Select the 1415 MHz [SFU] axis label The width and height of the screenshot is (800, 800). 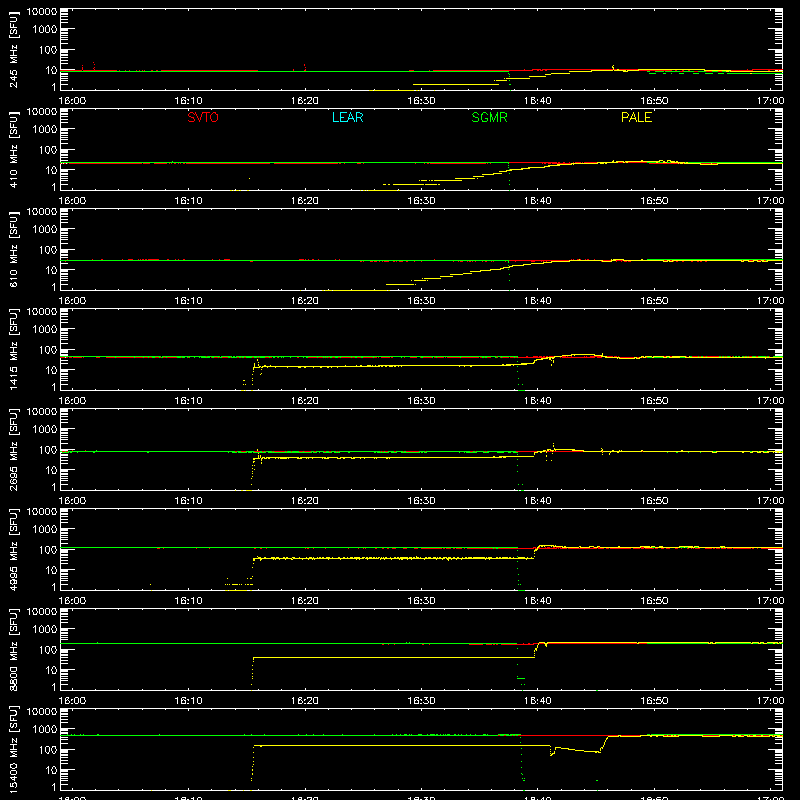(14, 349)
